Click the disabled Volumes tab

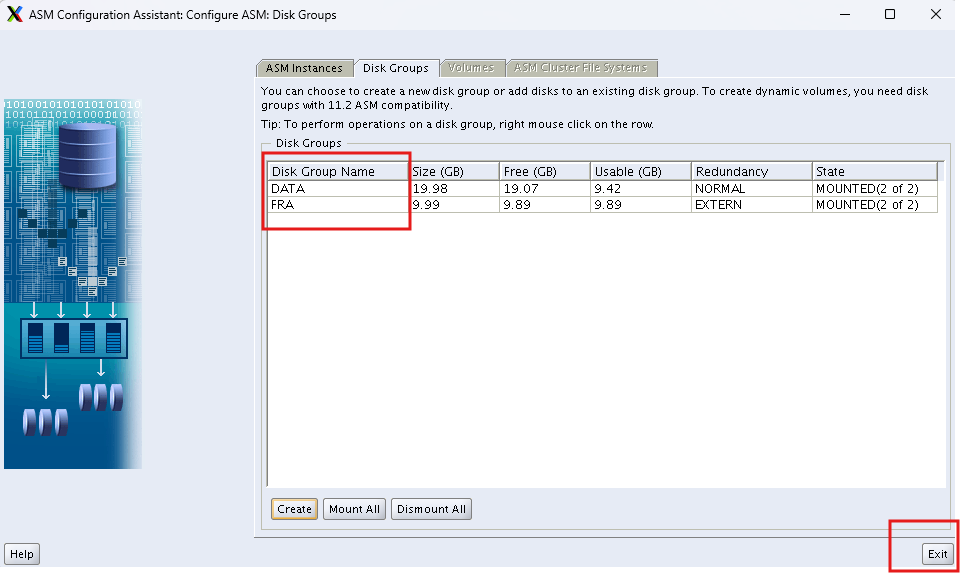click(x=471, y=68)
